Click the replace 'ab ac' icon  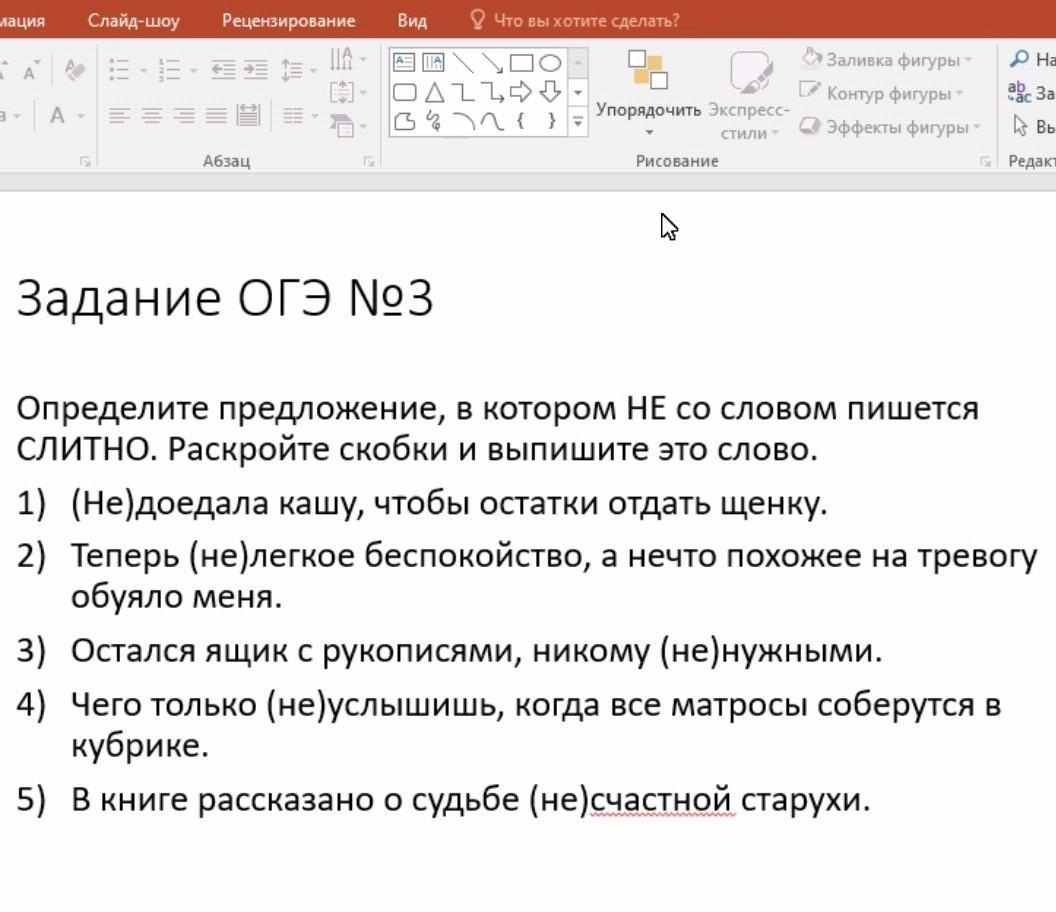click(1020, 92)
